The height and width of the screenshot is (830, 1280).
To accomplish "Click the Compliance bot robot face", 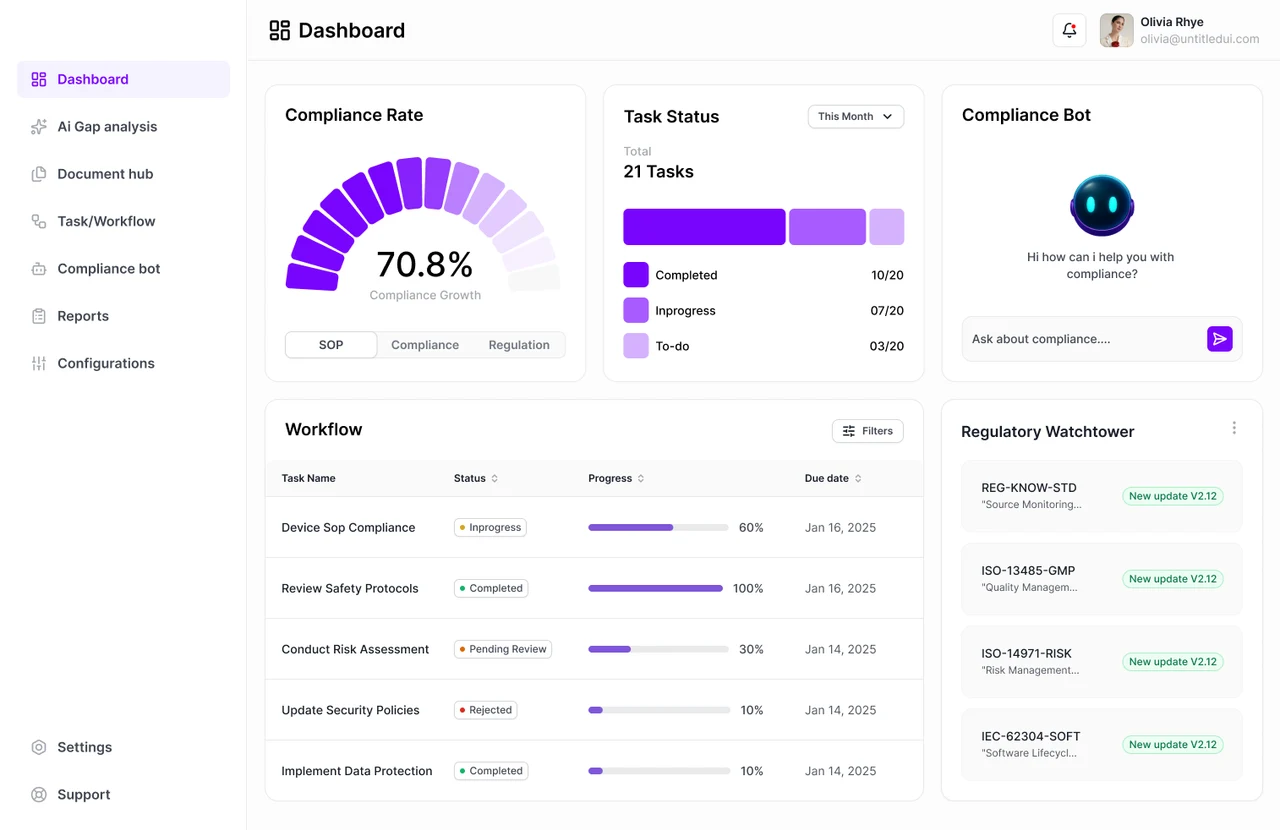I will tap(1102, 205).
